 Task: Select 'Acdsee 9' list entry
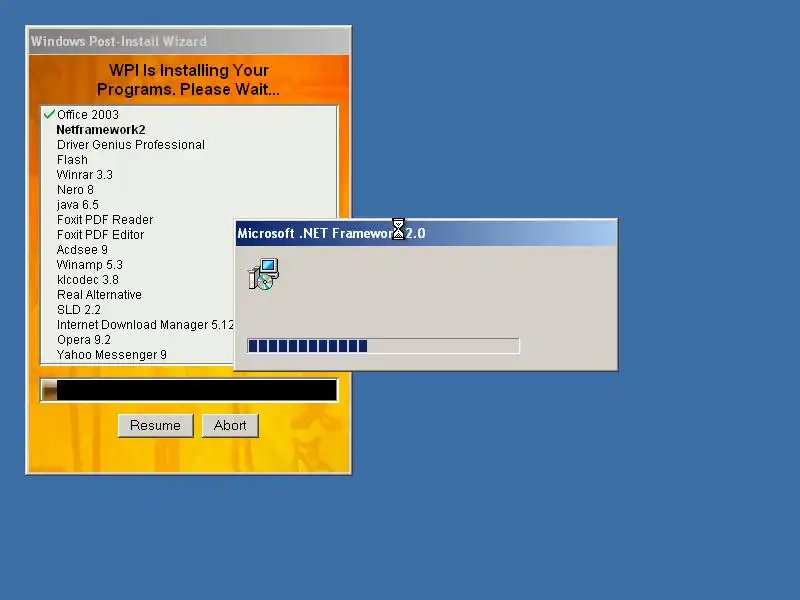[x=82, y=249]
